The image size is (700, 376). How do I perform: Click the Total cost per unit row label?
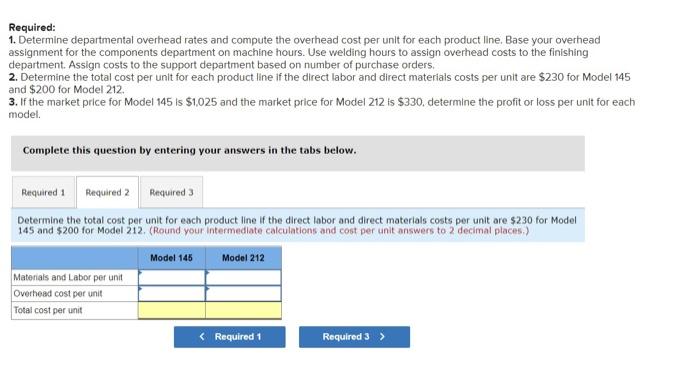point(48,310)
